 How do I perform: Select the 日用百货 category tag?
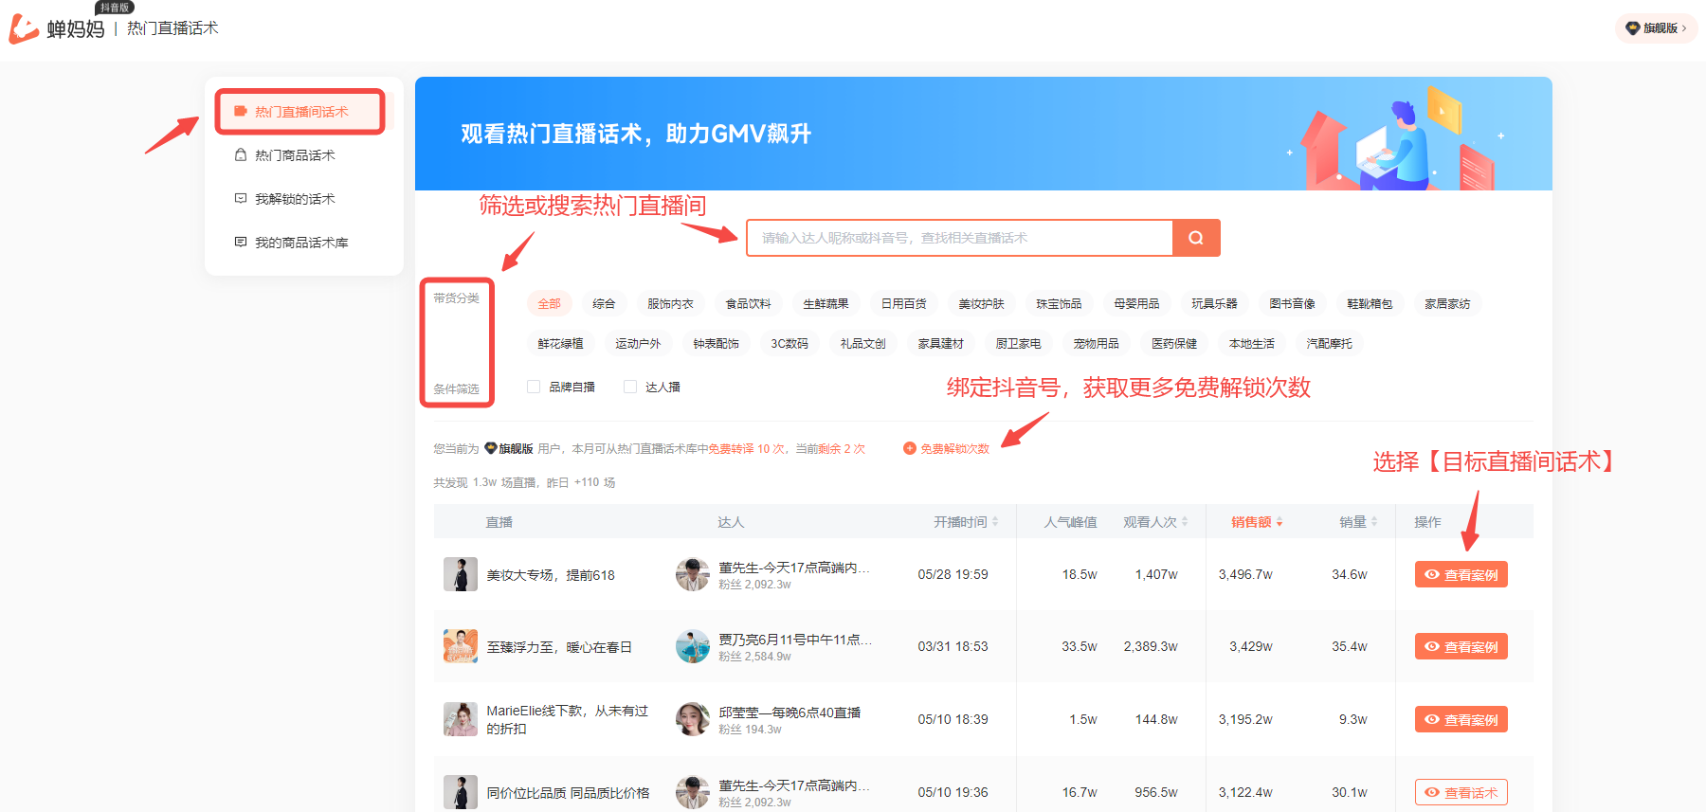pyautogui.click(x=904, y=303)
